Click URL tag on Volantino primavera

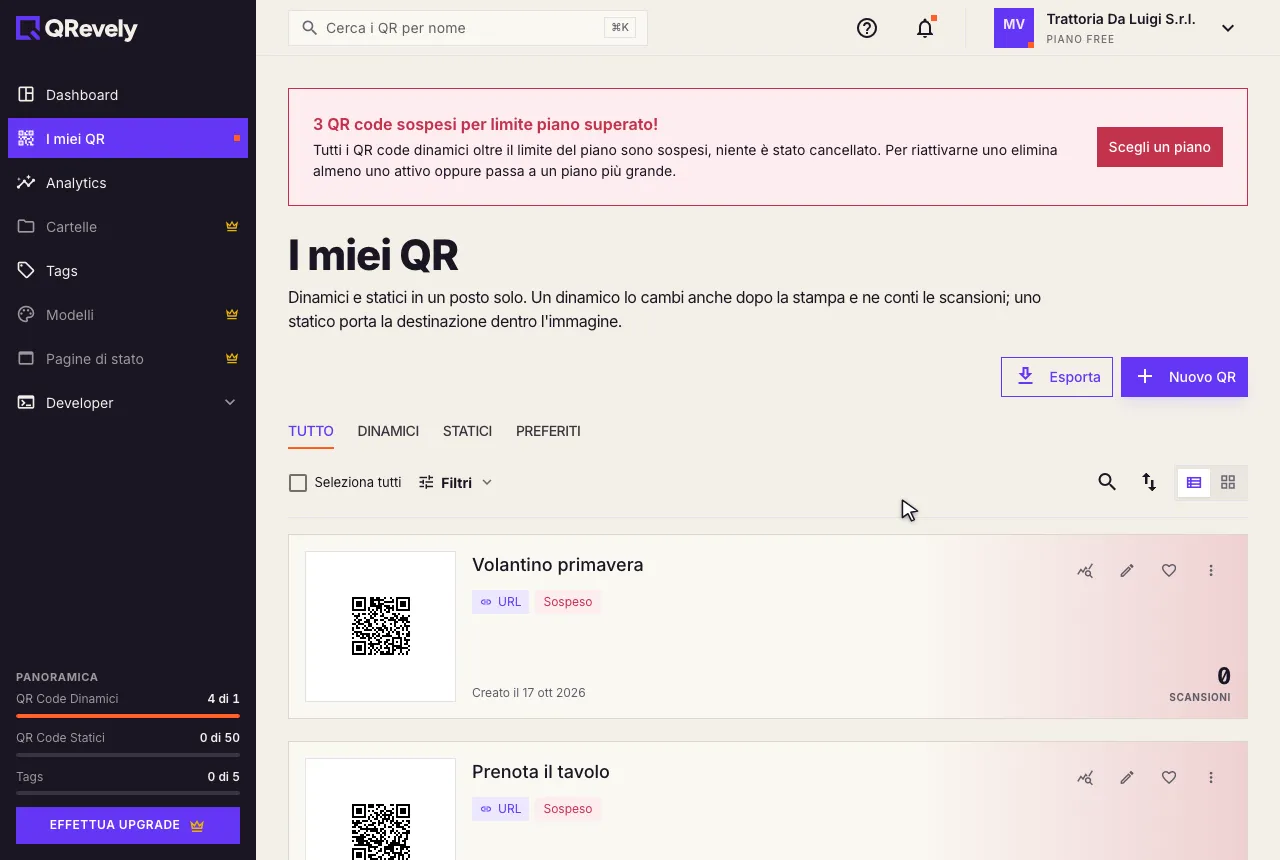coord(500,602)
